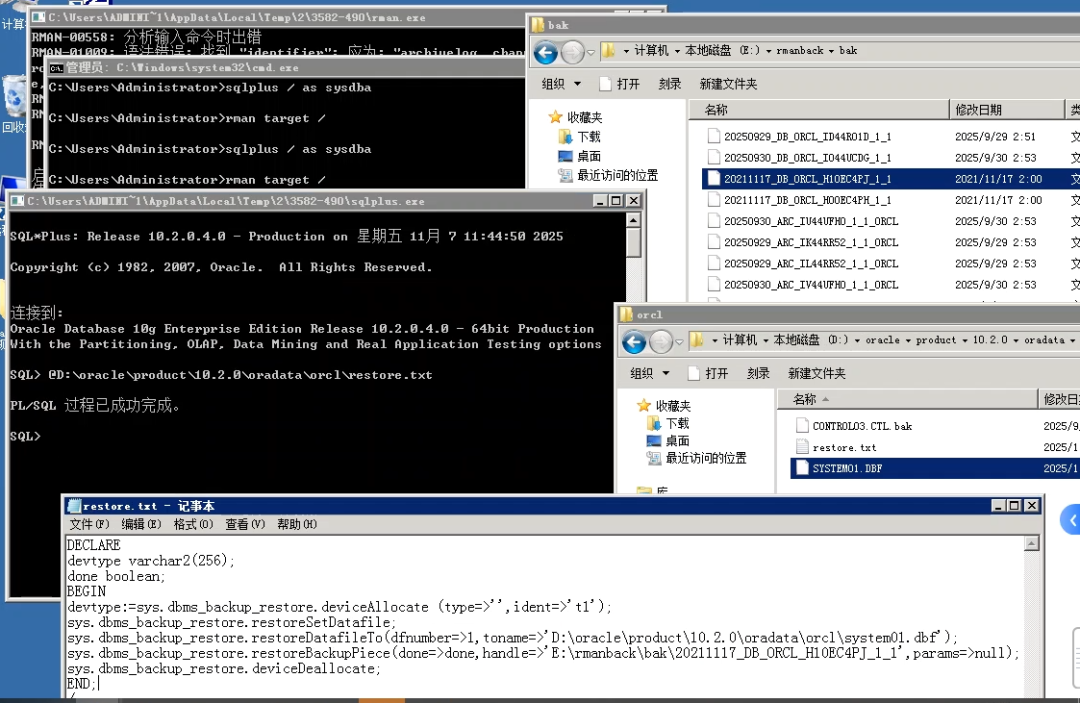Click scroll-up arrow in sqlplus console scrollbar
The height and width of the screenshot is (703, 1080).
click(634, 220)
